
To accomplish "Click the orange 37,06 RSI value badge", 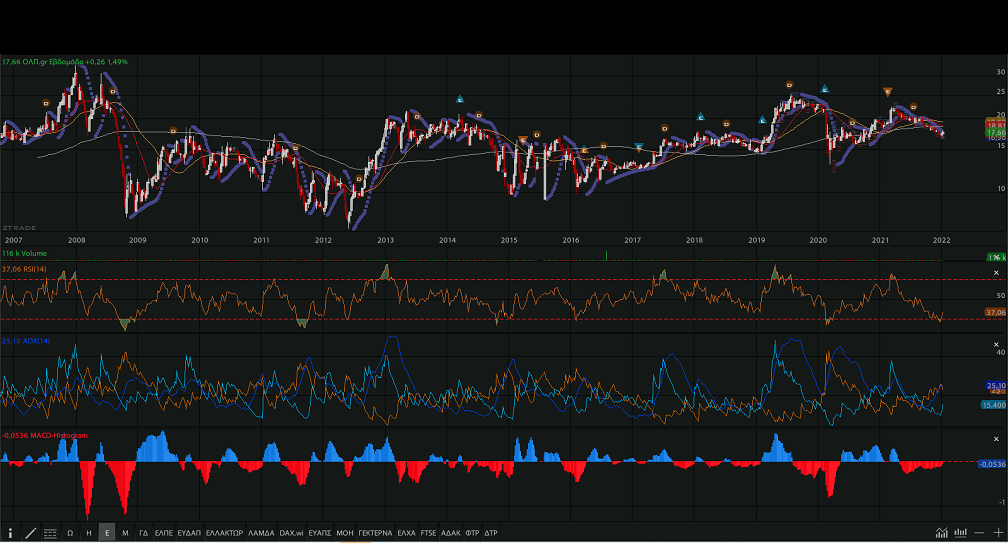I will (x=996, y=312).
